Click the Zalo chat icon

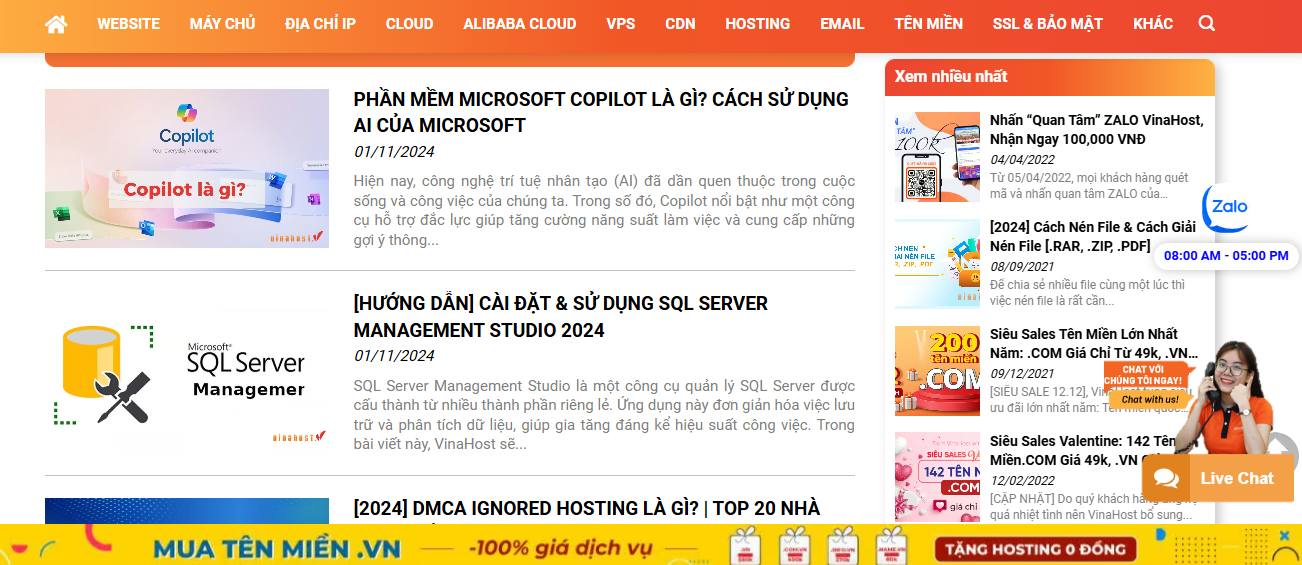[x=1229, y=207]
